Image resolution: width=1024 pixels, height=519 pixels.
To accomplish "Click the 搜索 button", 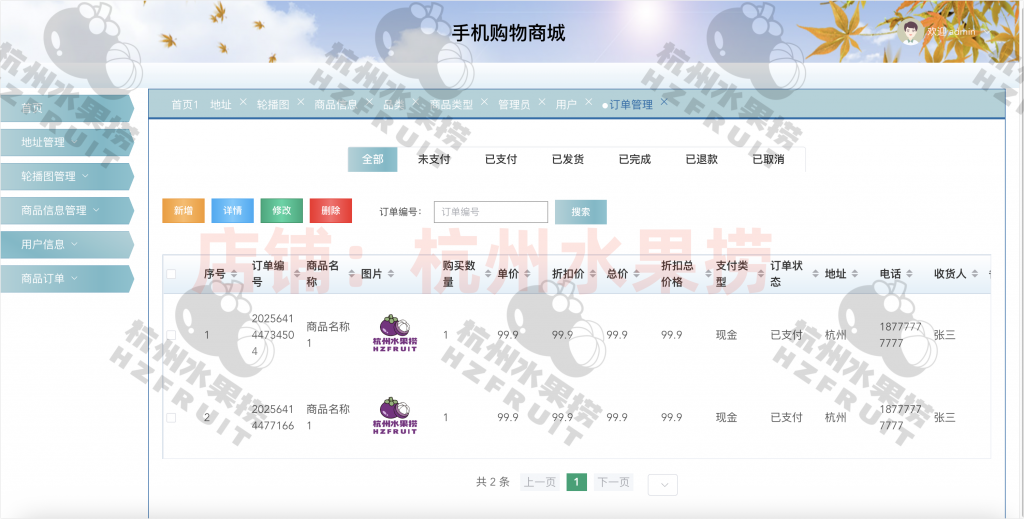I will pyautogui.click(x=581, y=212).
